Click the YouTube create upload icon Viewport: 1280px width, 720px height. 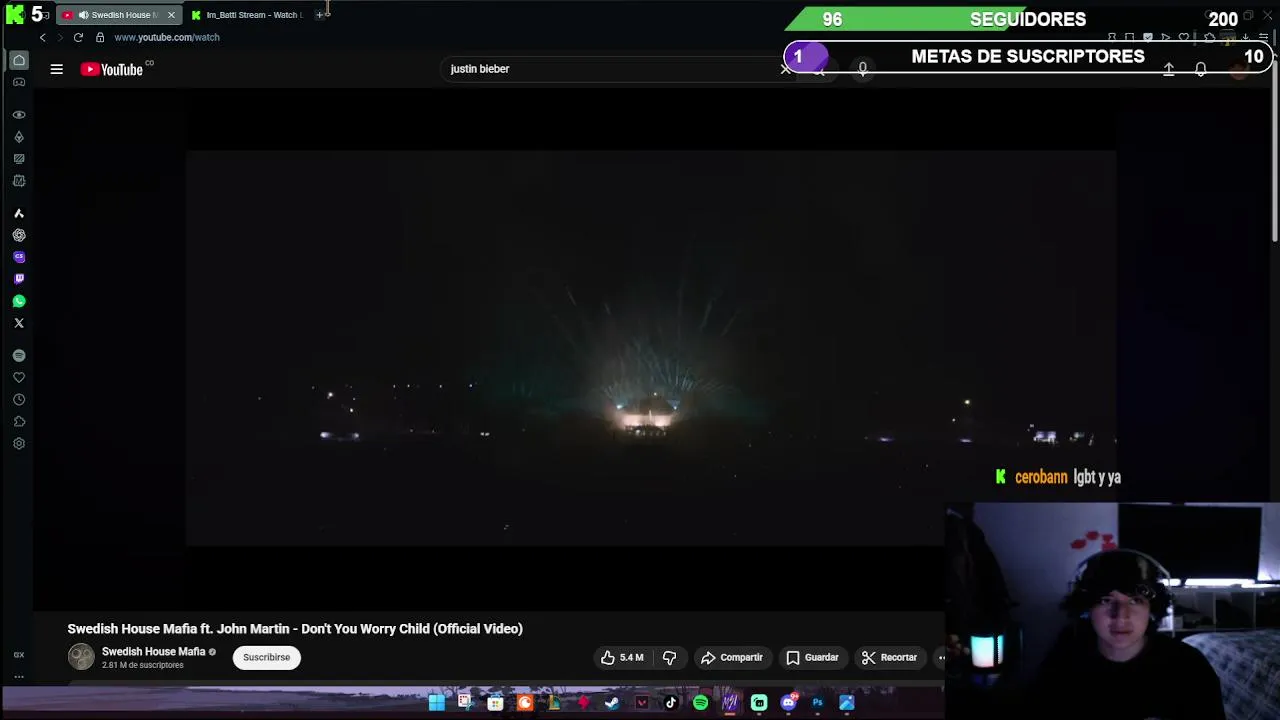click(1168, 69)
